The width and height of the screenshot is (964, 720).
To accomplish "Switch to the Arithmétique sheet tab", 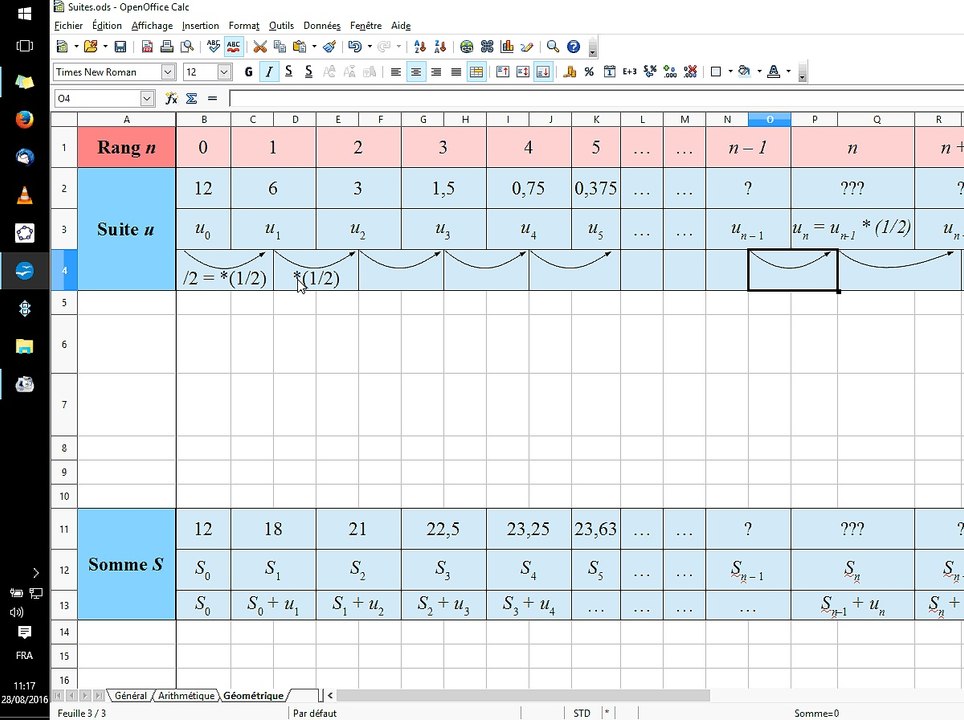I will pyautogui.click(x=186, y=695).
